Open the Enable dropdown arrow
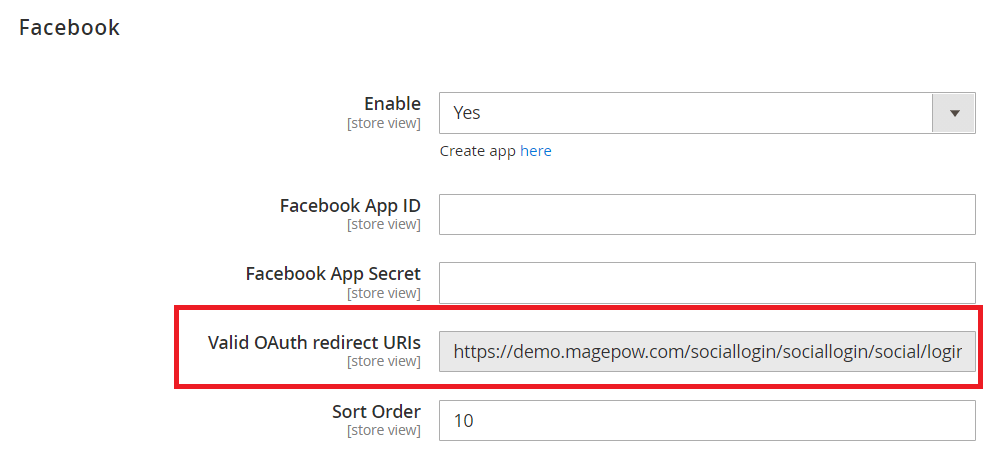Screen dimensions: 995x462 953,113
